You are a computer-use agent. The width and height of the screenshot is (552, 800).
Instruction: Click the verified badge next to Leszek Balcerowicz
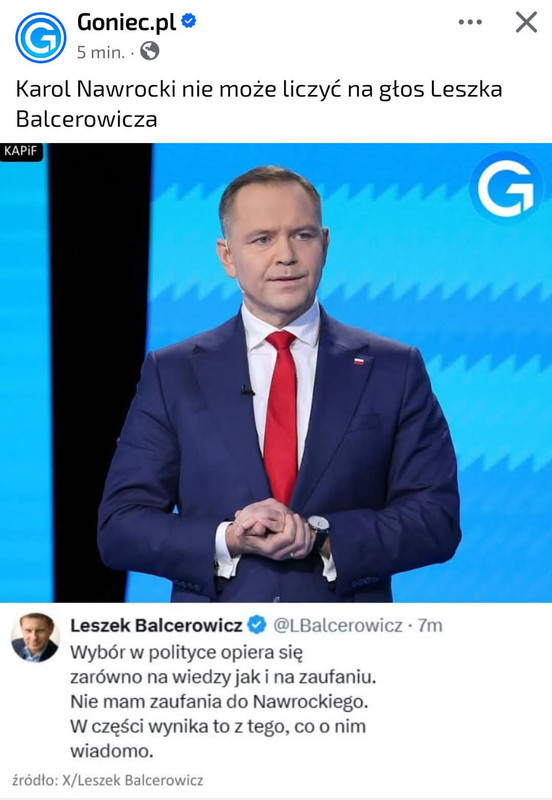[x=257, y=625]
